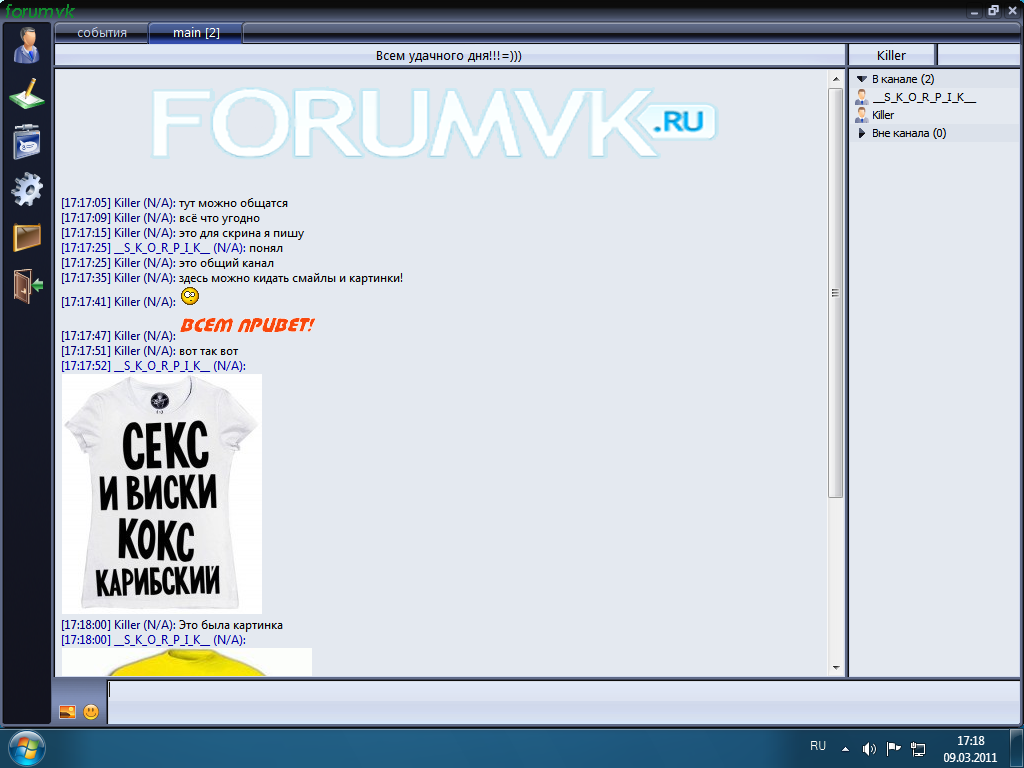Click the chat scrollbar down arrow
1024x768 pixels.
pos(836,668)
